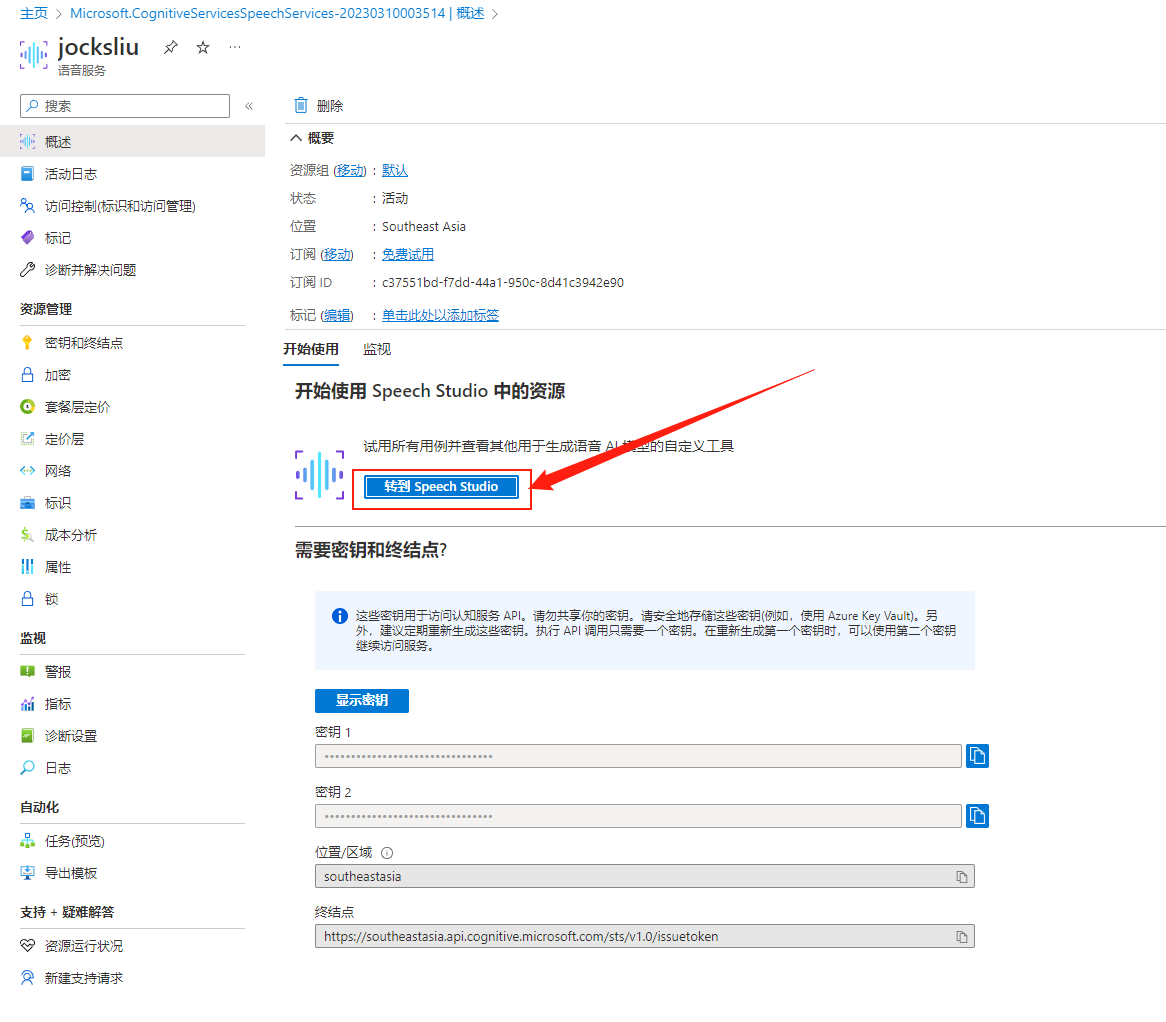Click the Southeast Asia location value
The height and width of the screenshot is (1022, 1166).
point(424,226)
